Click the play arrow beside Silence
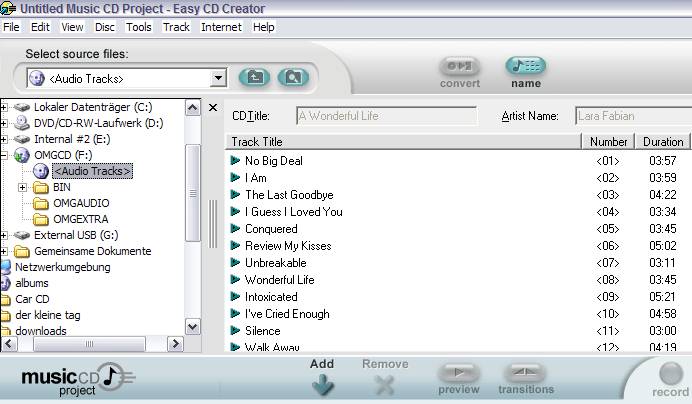Viewport: 692px width, 404px height. [x=235, y=330]
